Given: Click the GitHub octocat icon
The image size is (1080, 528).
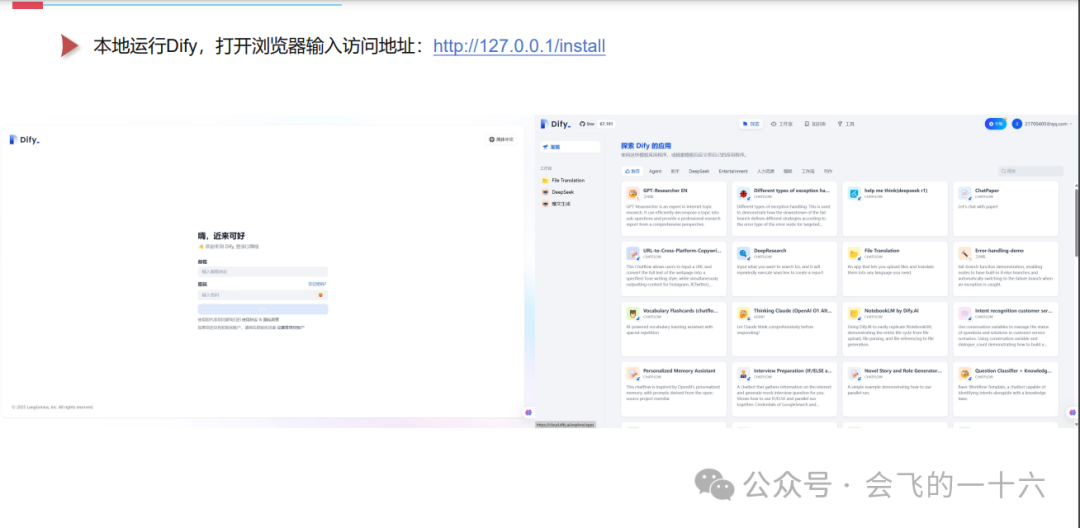Looking at the screenshot, I should pyautogui.click(x=582, y=124).
